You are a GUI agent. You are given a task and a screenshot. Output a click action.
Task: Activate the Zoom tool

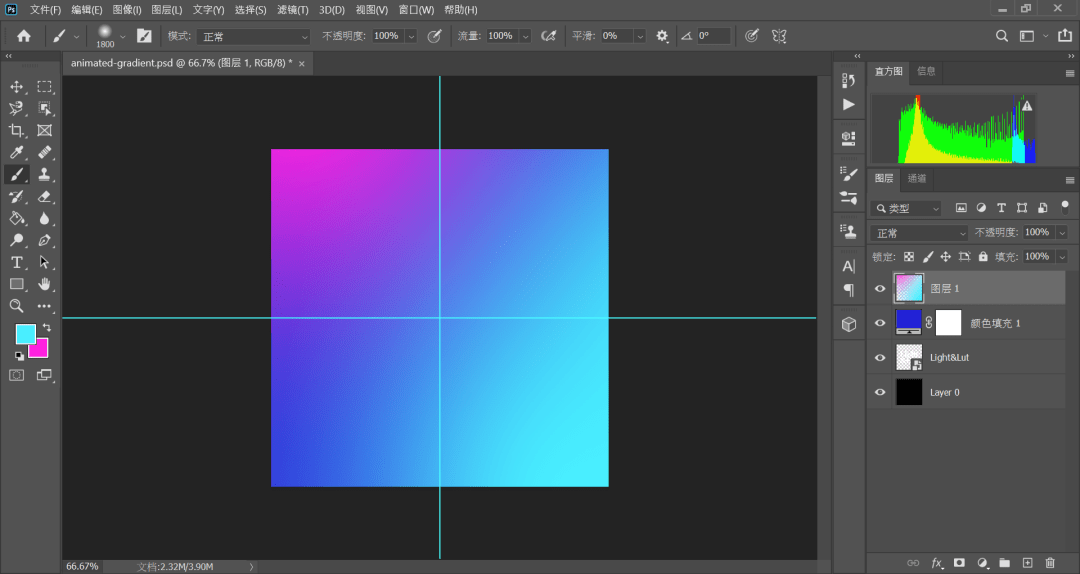pos(17,306)
